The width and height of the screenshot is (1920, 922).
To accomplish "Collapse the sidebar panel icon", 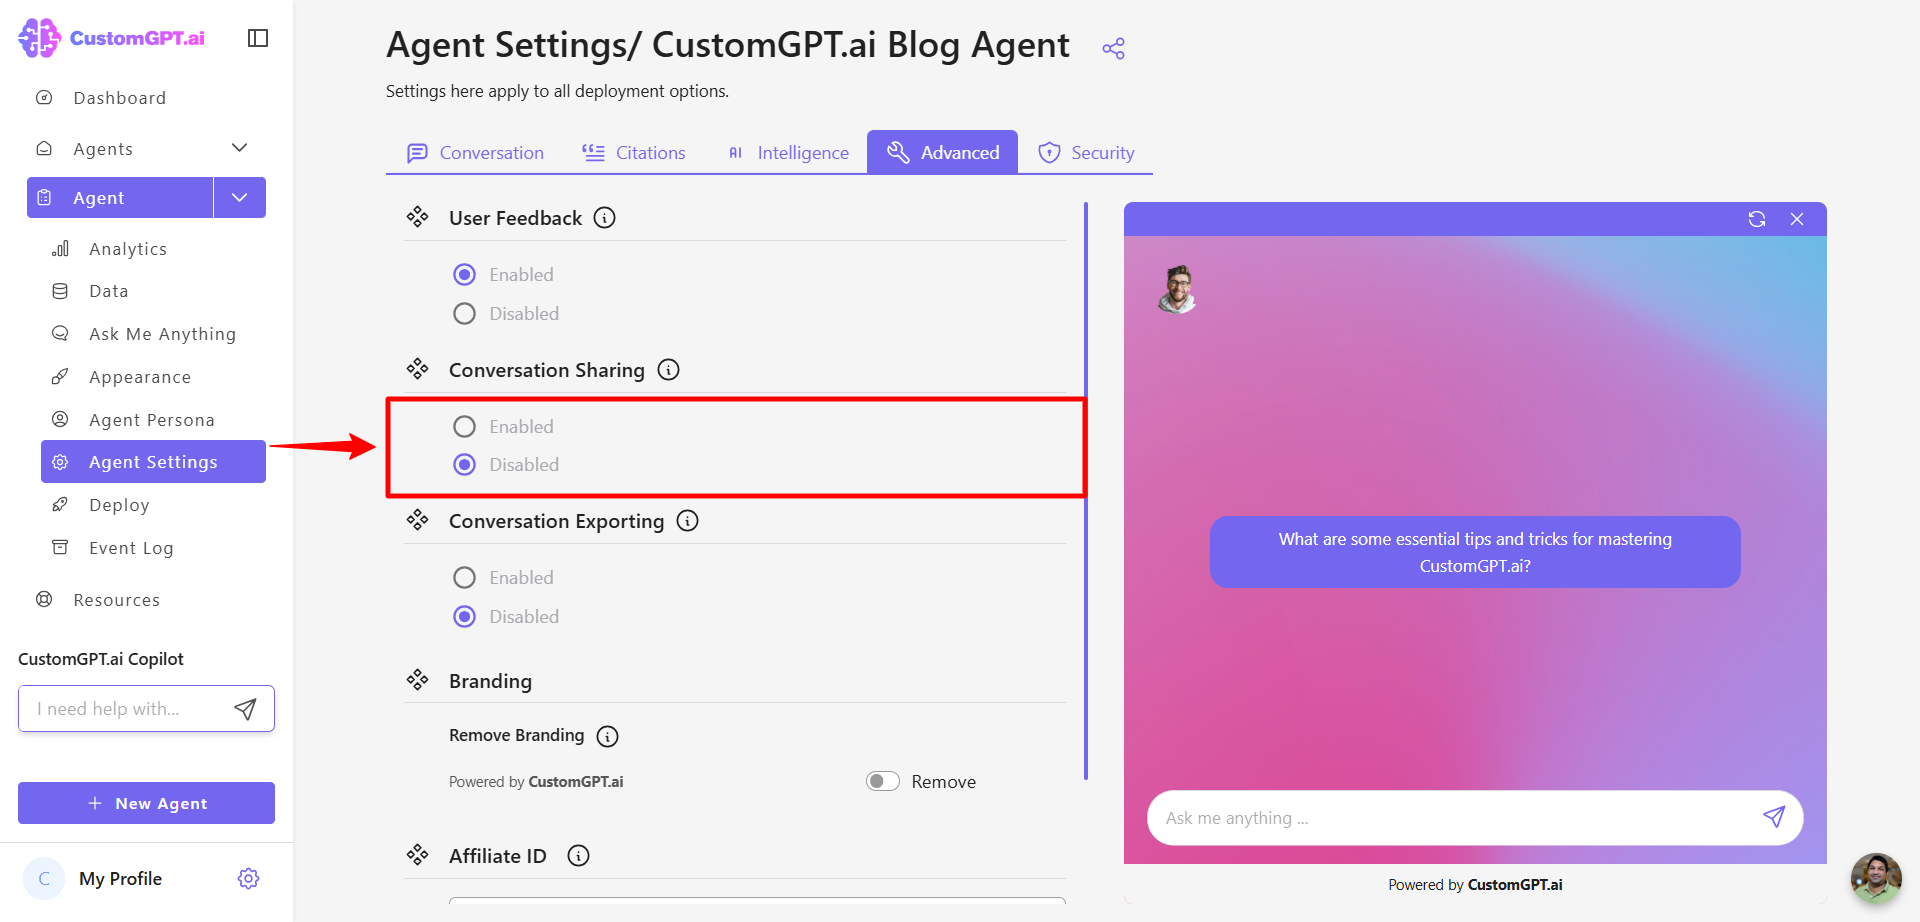I will pos(258,38).
